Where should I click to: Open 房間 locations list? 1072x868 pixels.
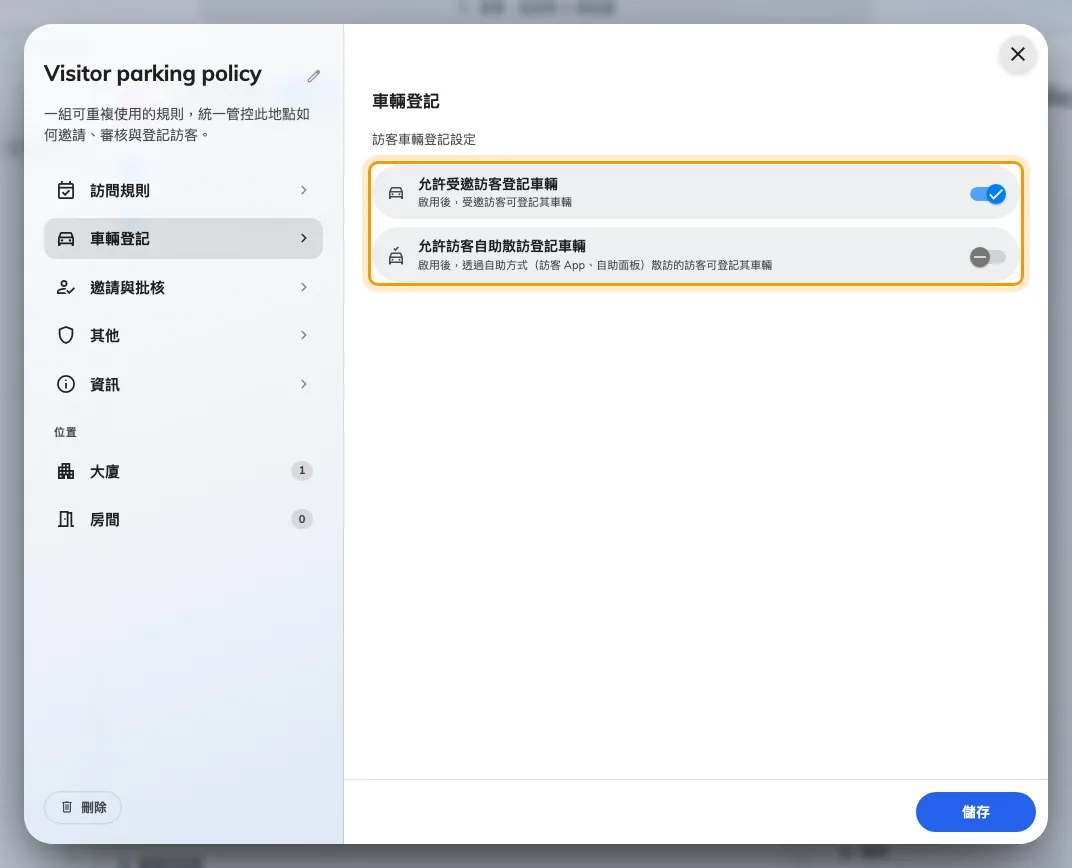[x=183, y=519]
